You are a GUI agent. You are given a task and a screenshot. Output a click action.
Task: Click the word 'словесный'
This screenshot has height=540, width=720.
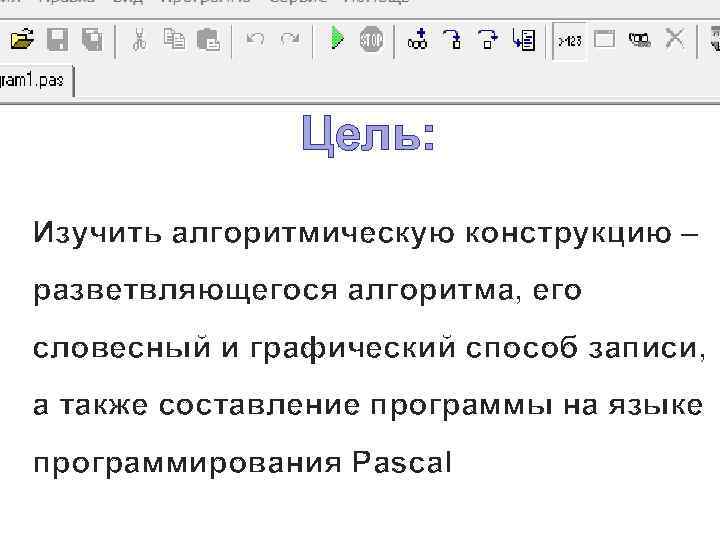click(122, 348)
